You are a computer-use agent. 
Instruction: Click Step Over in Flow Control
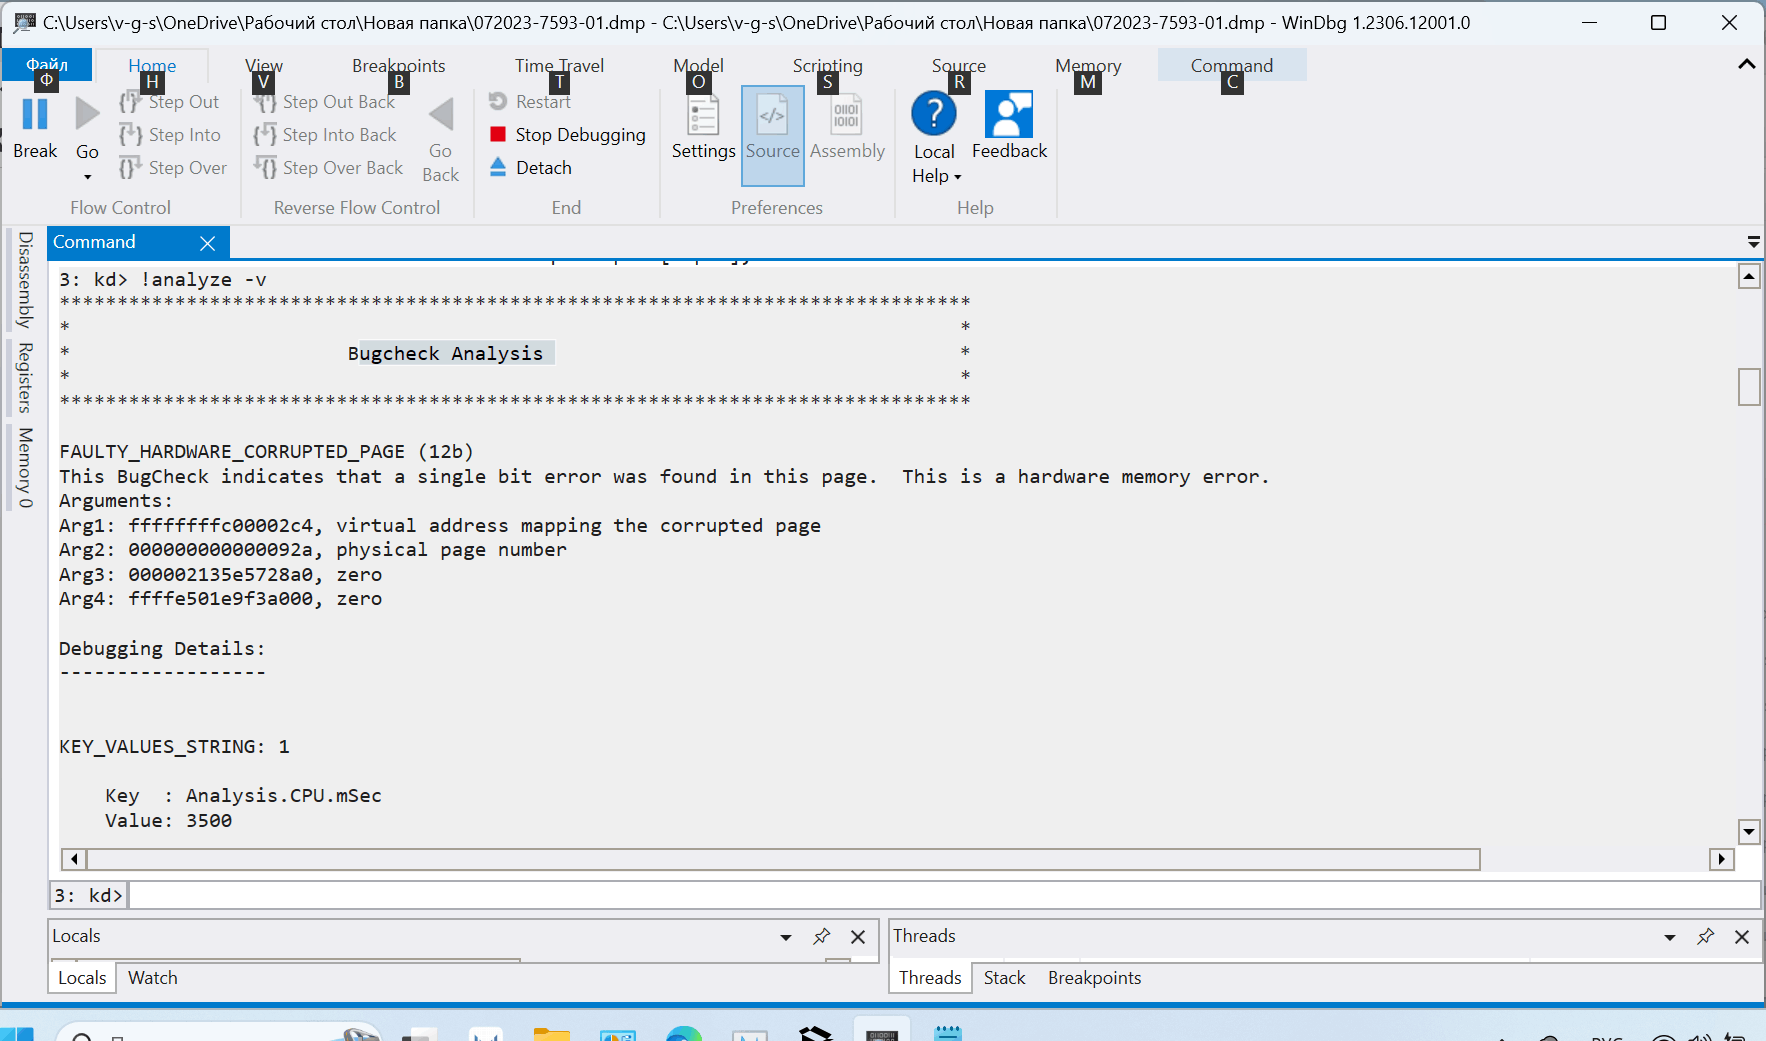coord(174,168)
